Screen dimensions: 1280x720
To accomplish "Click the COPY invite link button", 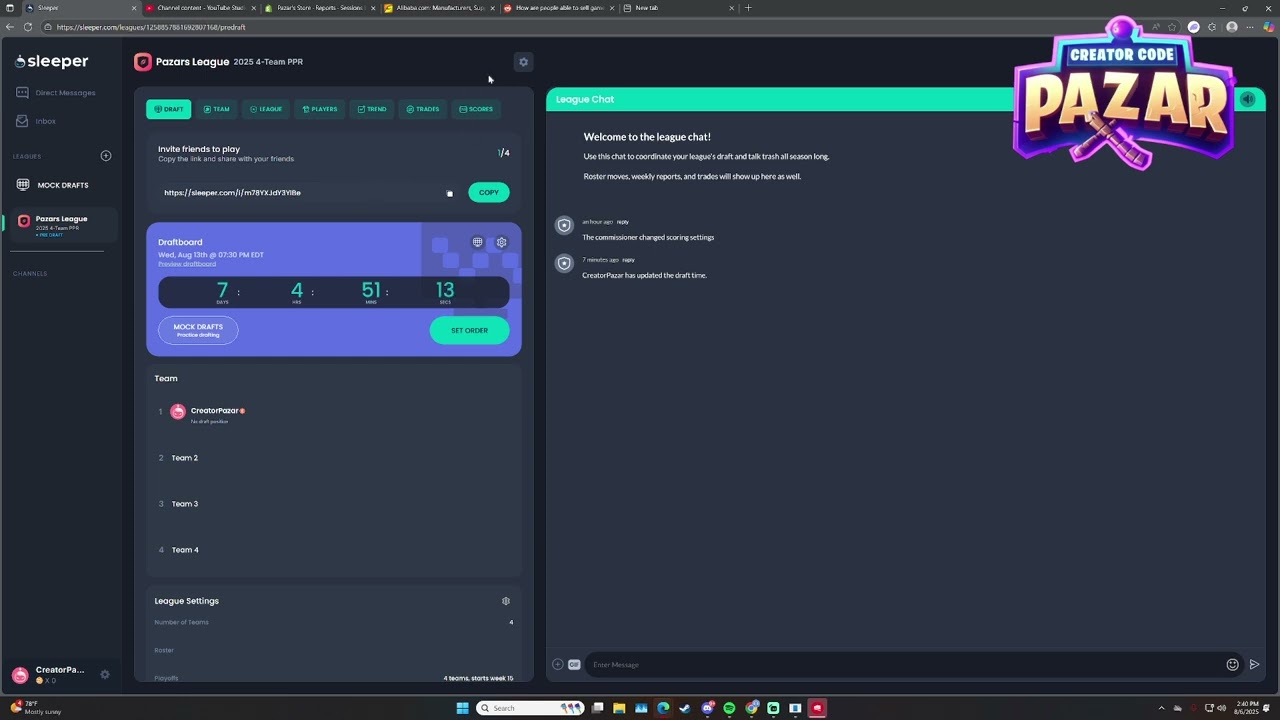I will [489, 193].
